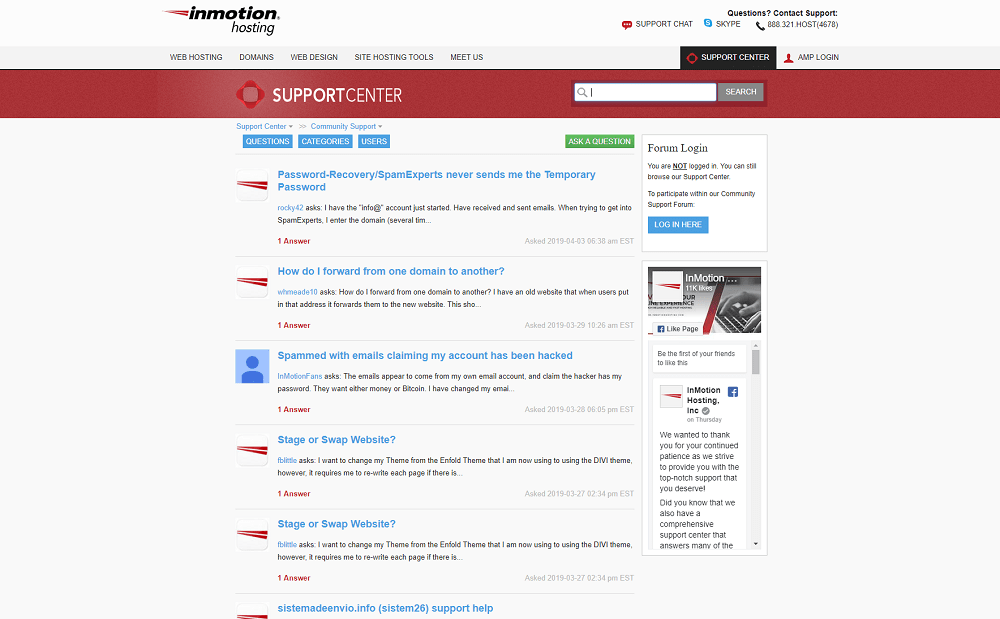Open the Password-Recovery/SpamExperts question

[x=436, y=180]
